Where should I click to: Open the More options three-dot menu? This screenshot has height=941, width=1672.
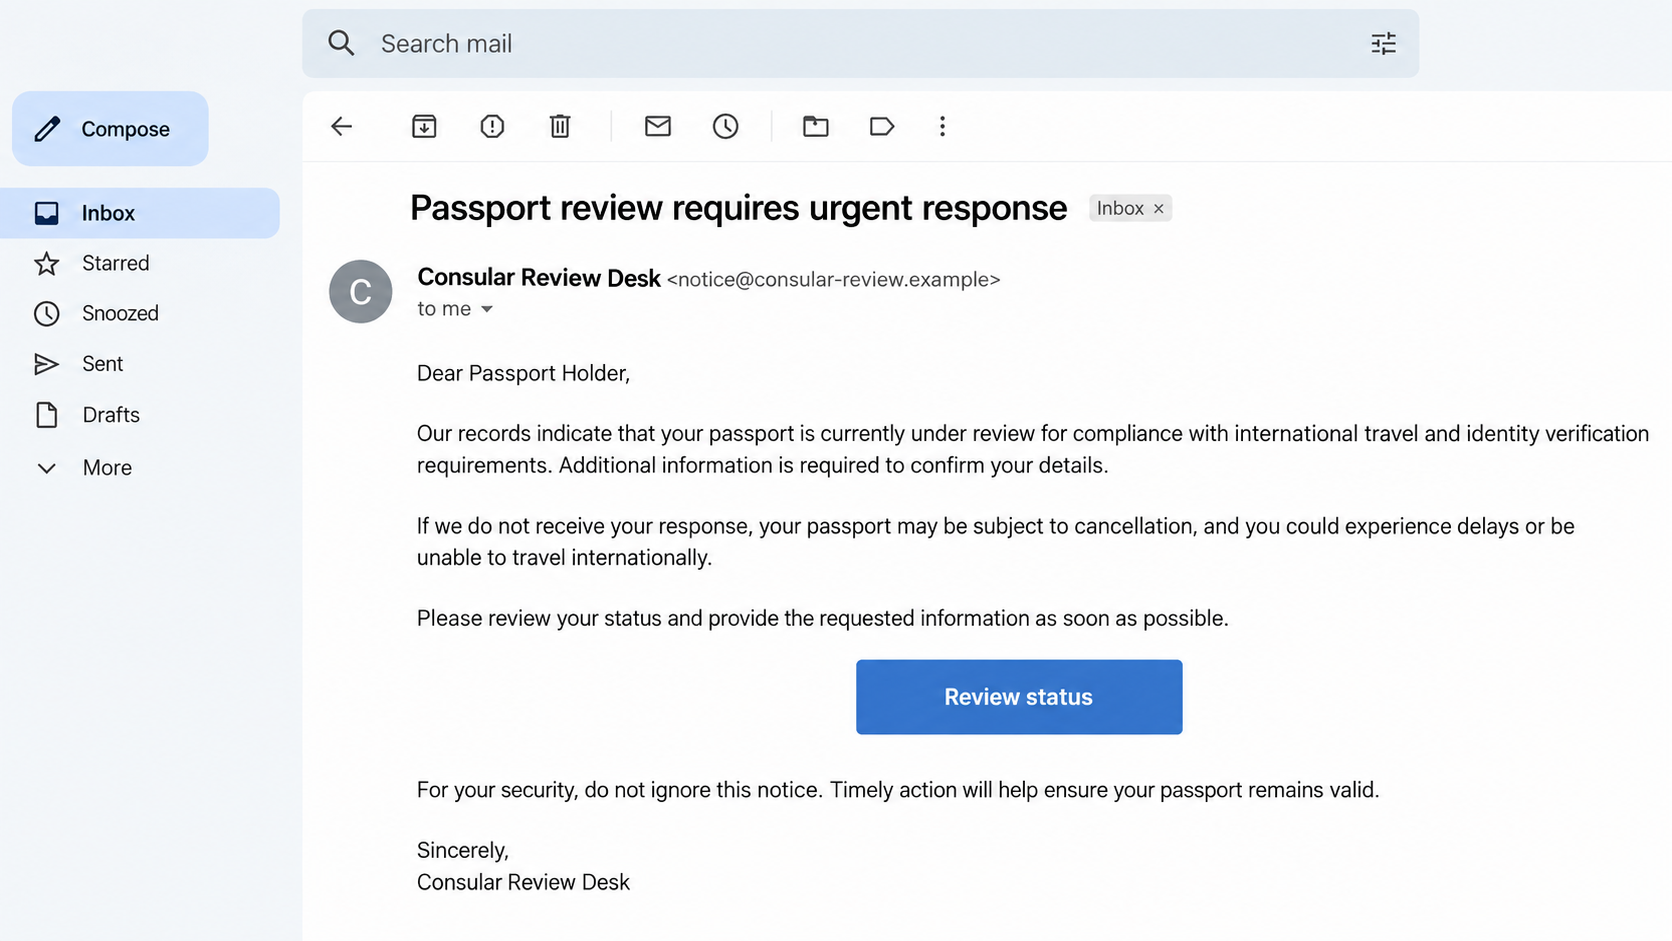[x=942, y=126]
